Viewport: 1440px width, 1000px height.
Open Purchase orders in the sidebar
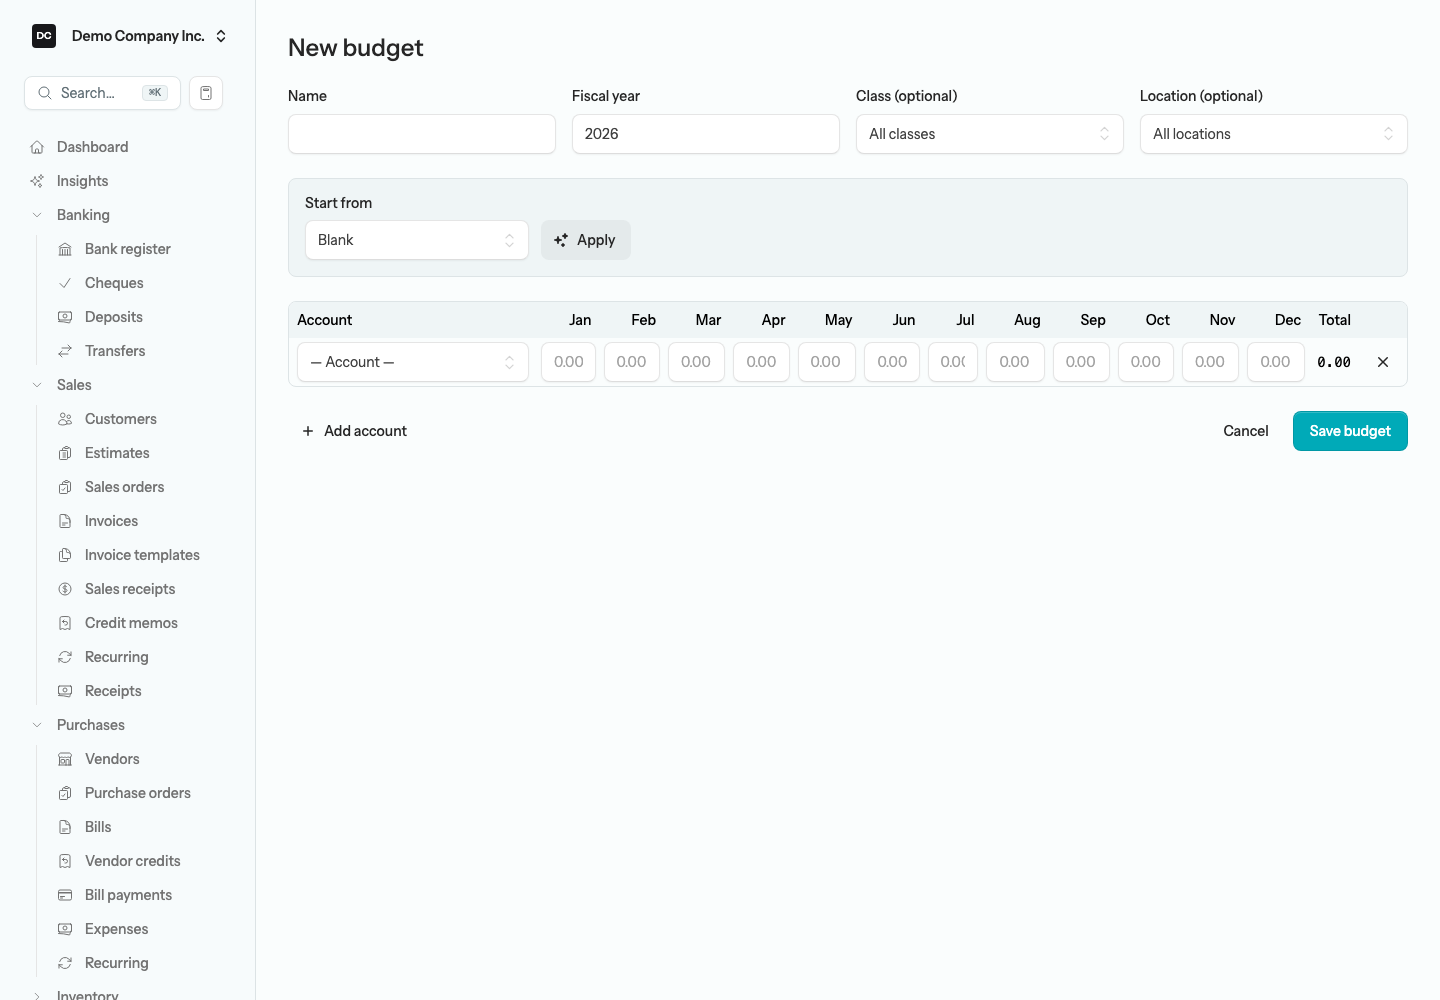[x=138, y=793]
